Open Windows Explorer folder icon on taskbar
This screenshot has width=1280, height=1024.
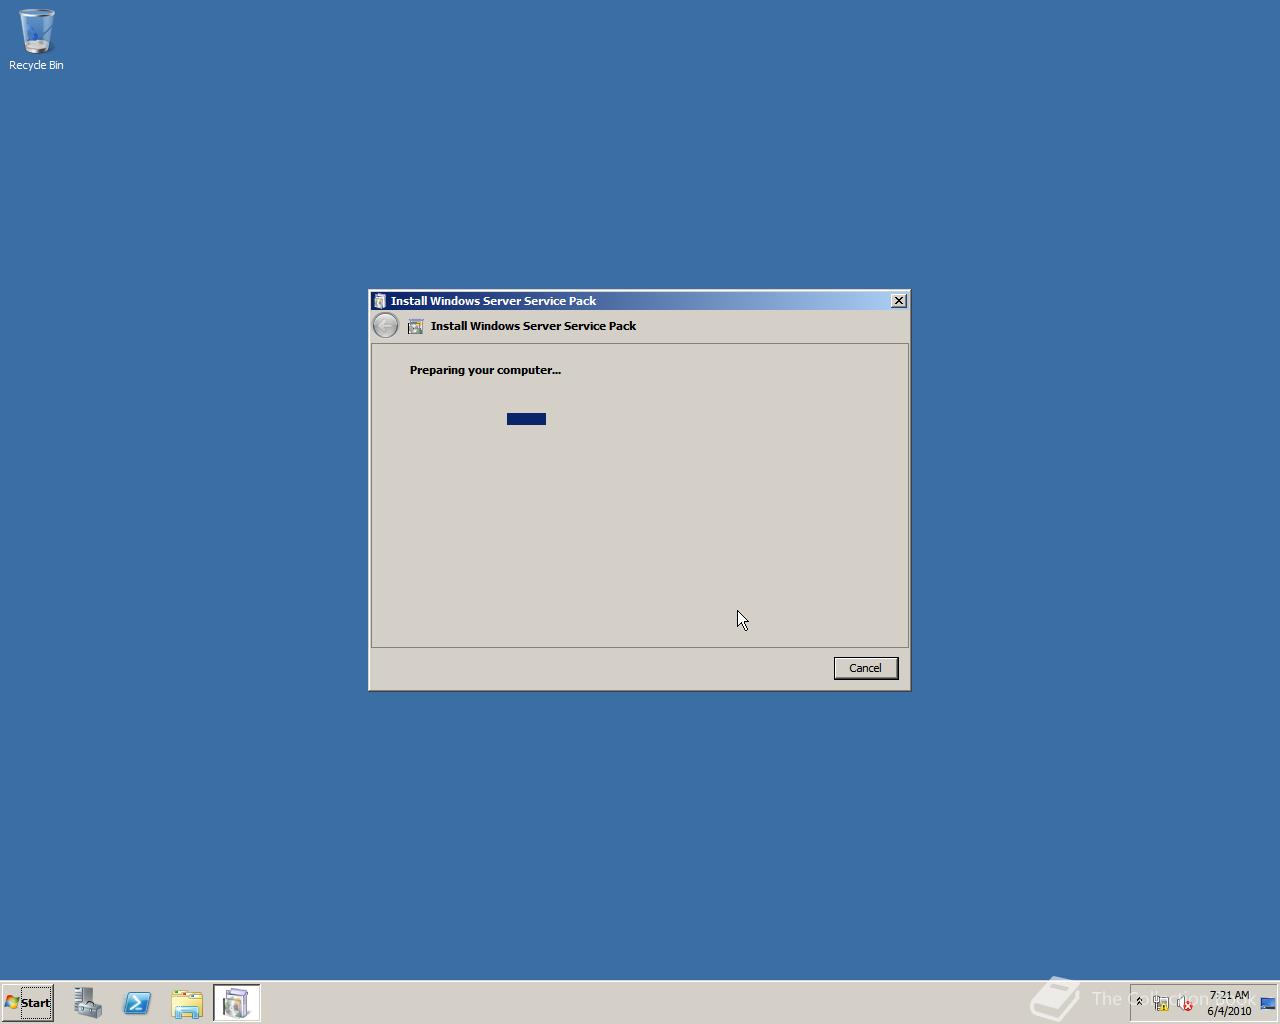(x=187, y=1002)
